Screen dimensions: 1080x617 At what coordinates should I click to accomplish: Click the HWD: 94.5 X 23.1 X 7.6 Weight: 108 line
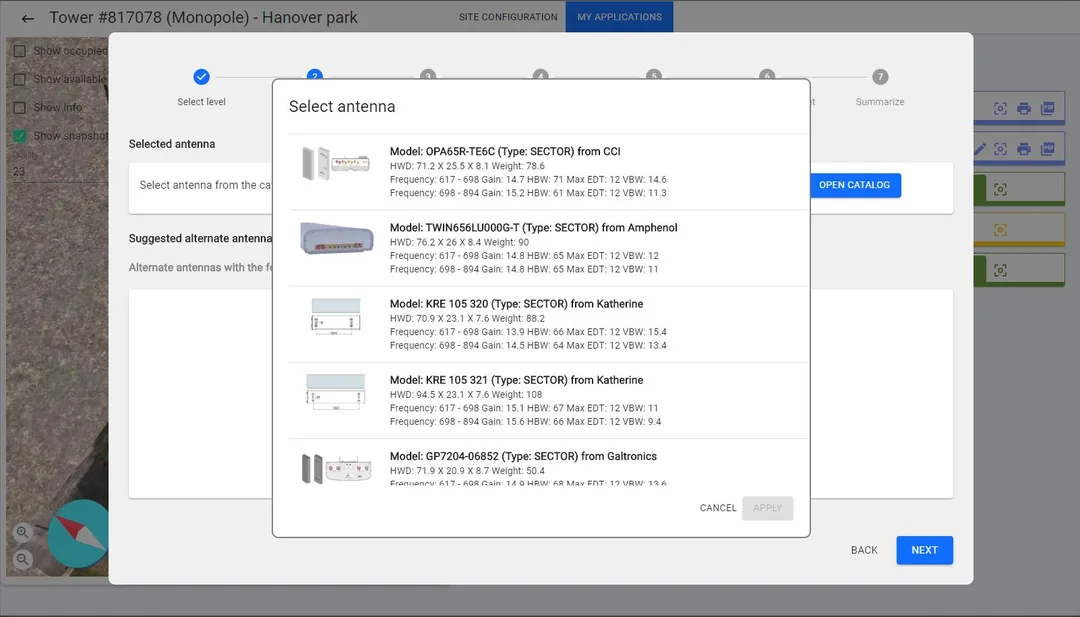[466, 395]
